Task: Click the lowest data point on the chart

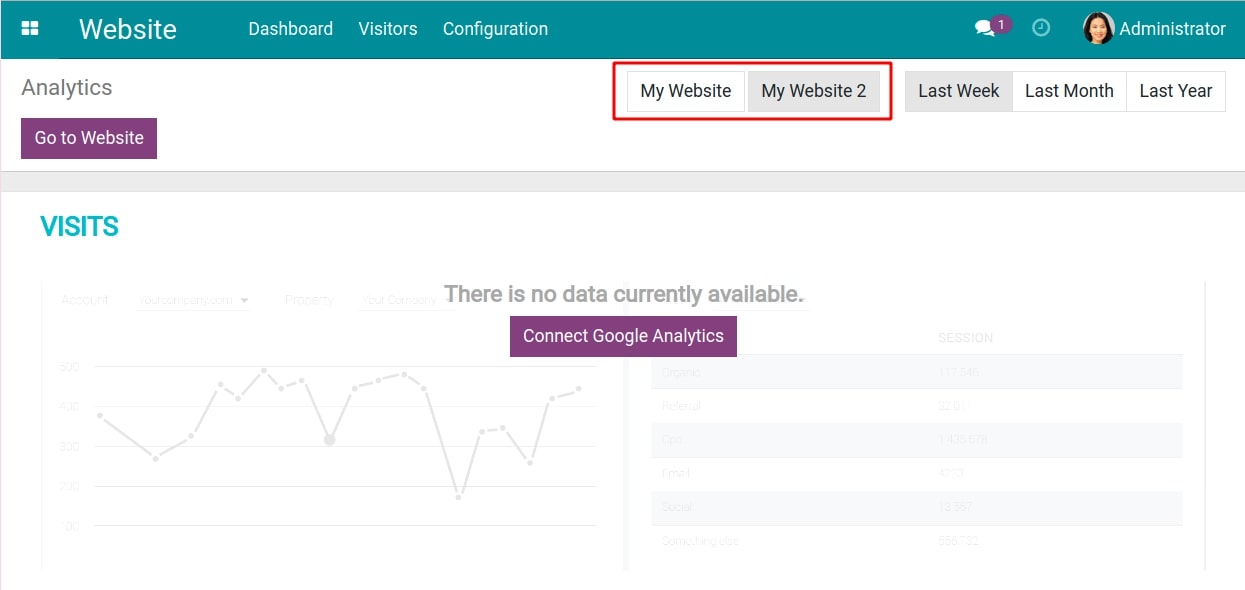Action: pos(459,496)
